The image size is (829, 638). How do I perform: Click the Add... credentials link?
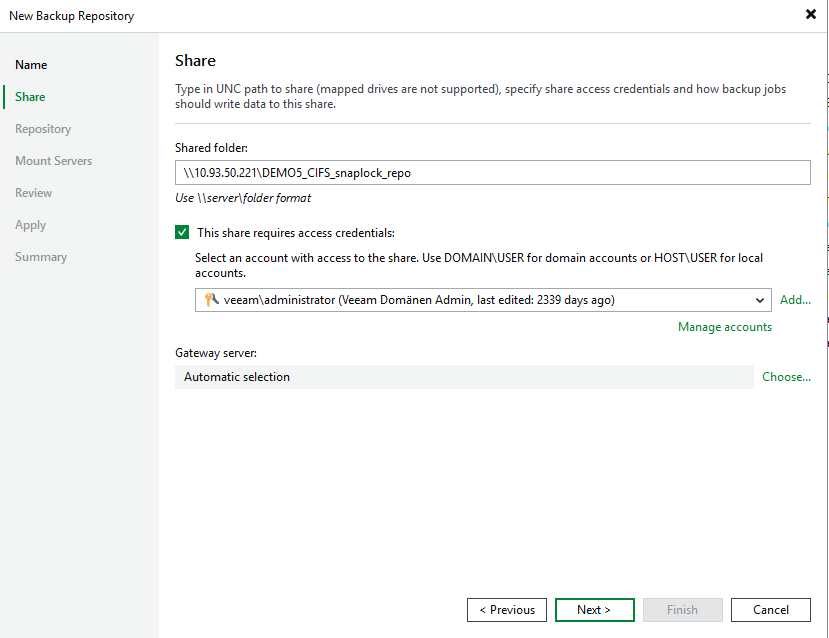click(795, 300)
